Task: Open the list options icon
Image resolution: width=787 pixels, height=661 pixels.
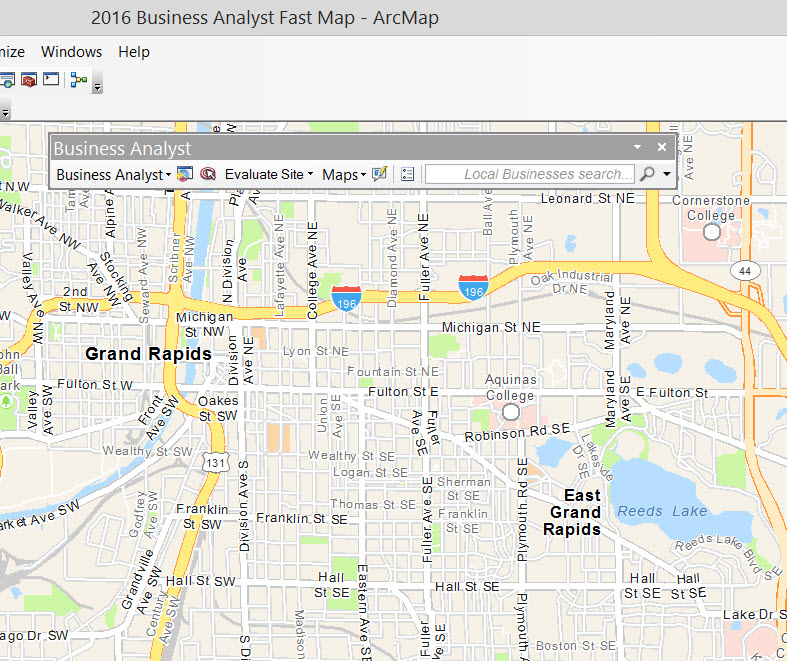Action: click(408, 174)
